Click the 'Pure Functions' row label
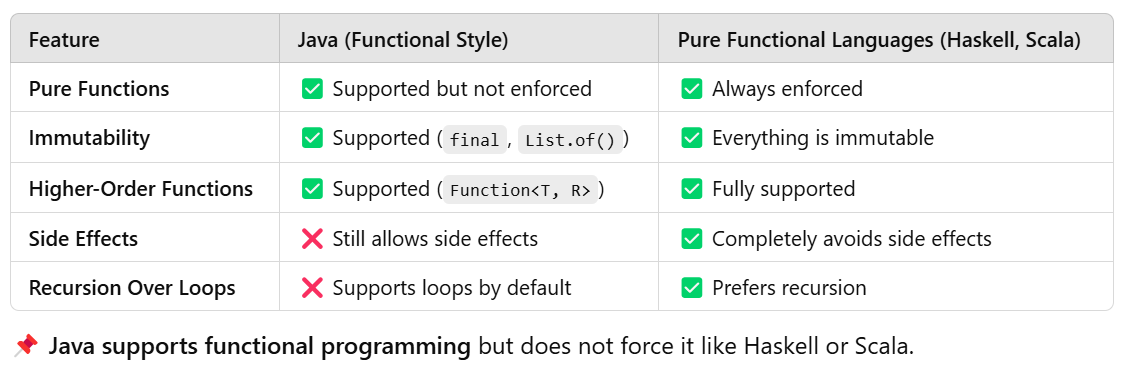Screen dimensions: 1125x376 (99, 88)
